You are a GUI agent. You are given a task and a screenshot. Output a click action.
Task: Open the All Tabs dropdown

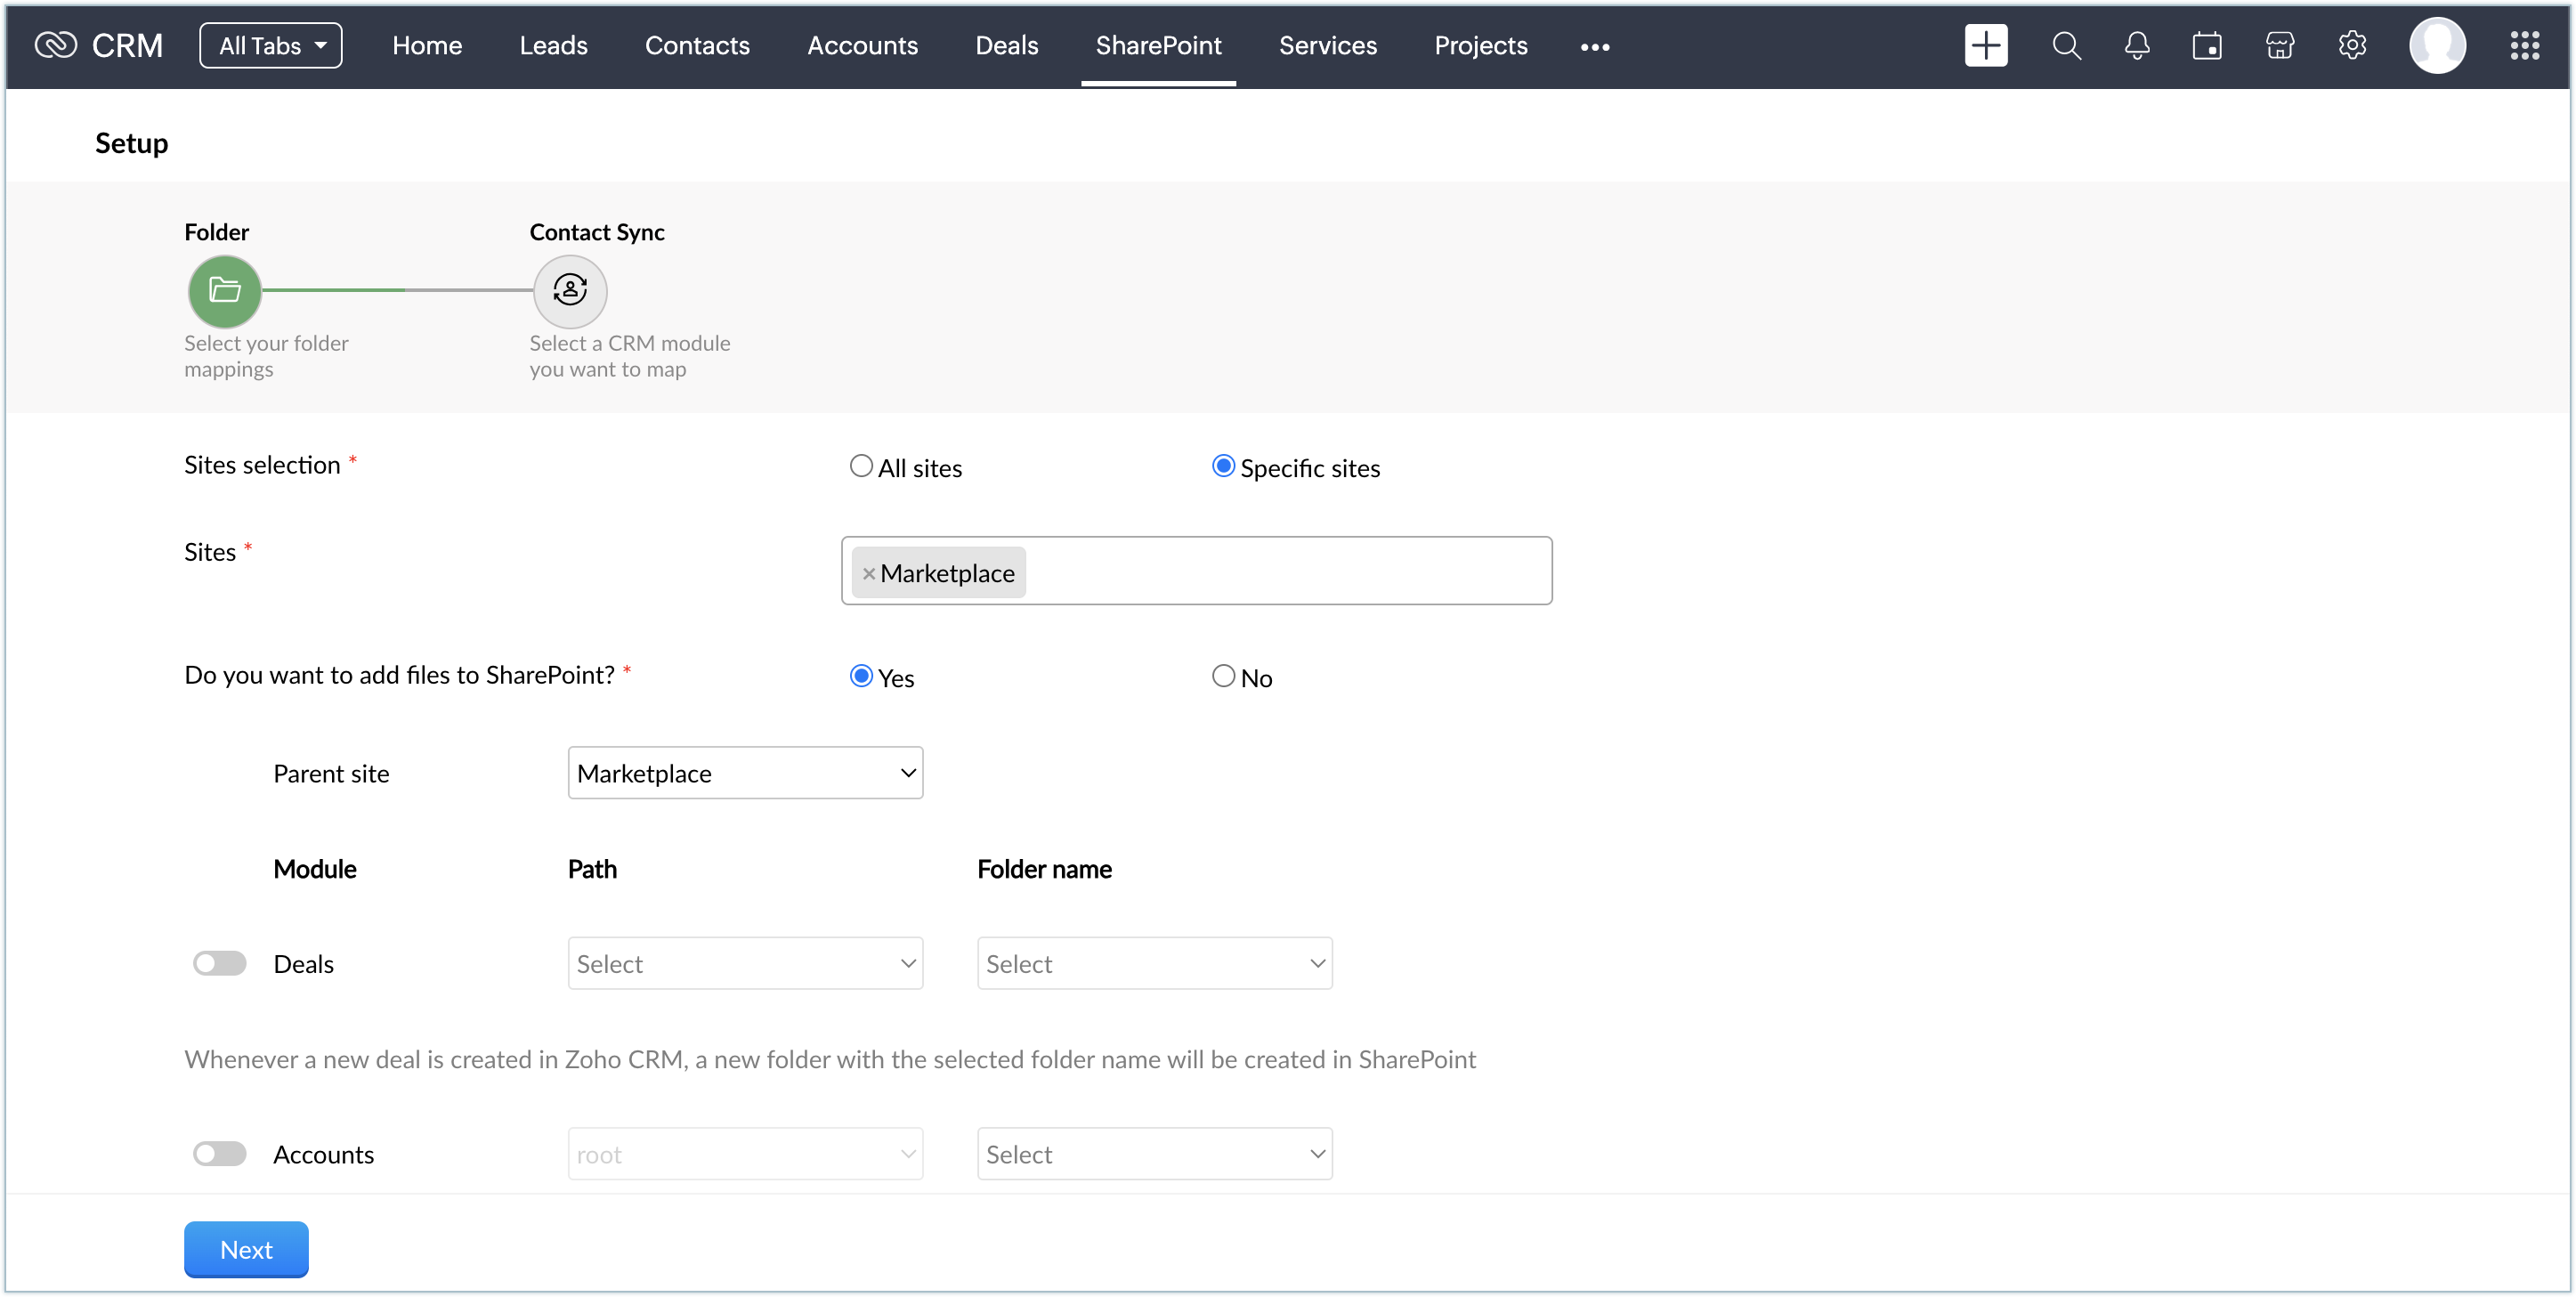point(271,45)
